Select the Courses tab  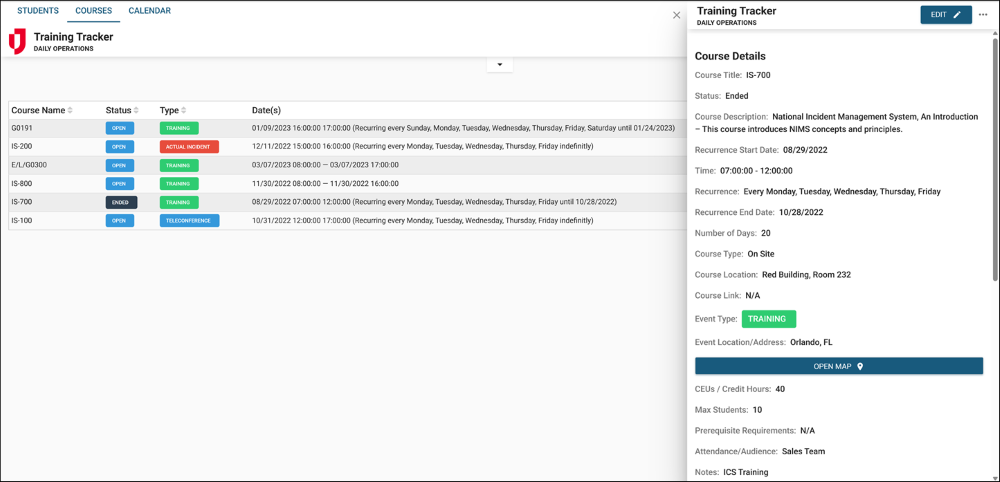click(94, 11)
